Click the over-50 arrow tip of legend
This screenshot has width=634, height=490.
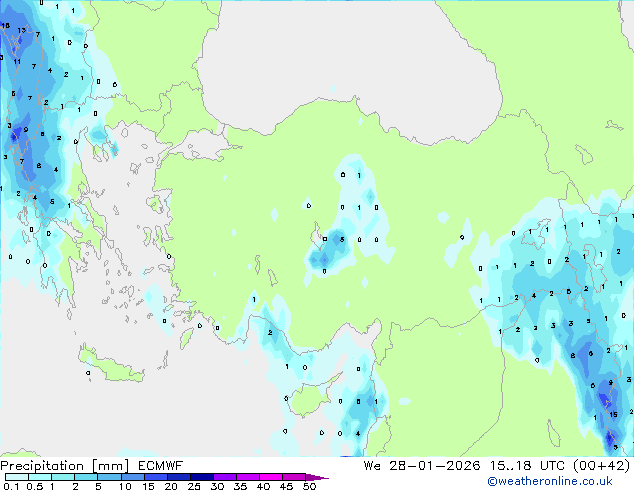pos(317,478)
